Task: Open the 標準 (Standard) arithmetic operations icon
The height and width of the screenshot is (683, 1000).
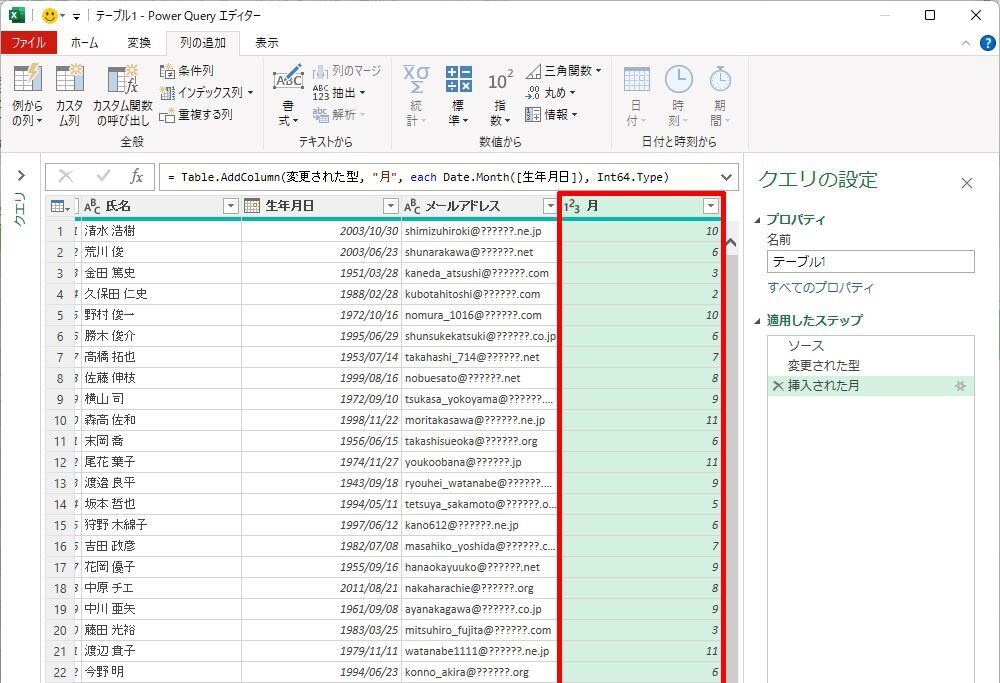Action: coord(458,80)
